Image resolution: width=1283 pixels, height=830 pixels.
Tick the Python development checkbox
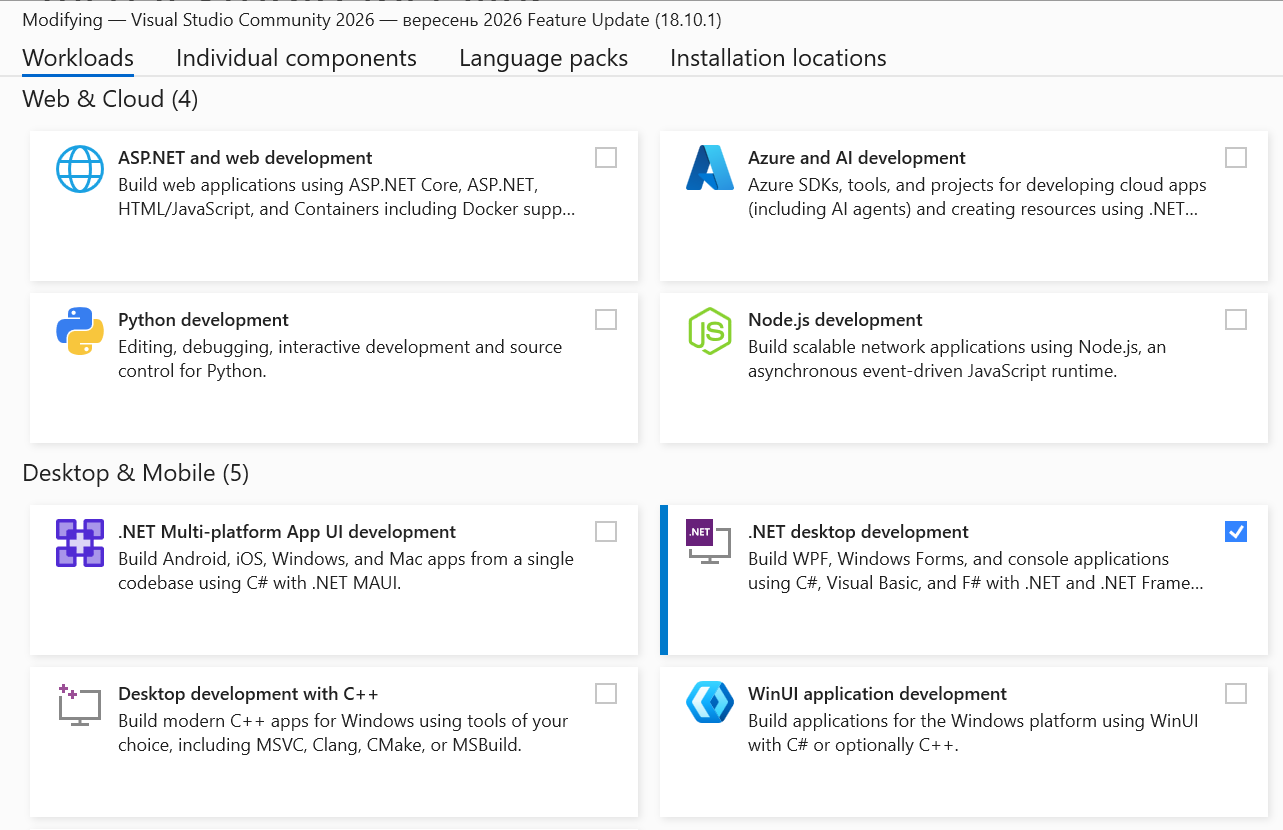tap(606, 319)
